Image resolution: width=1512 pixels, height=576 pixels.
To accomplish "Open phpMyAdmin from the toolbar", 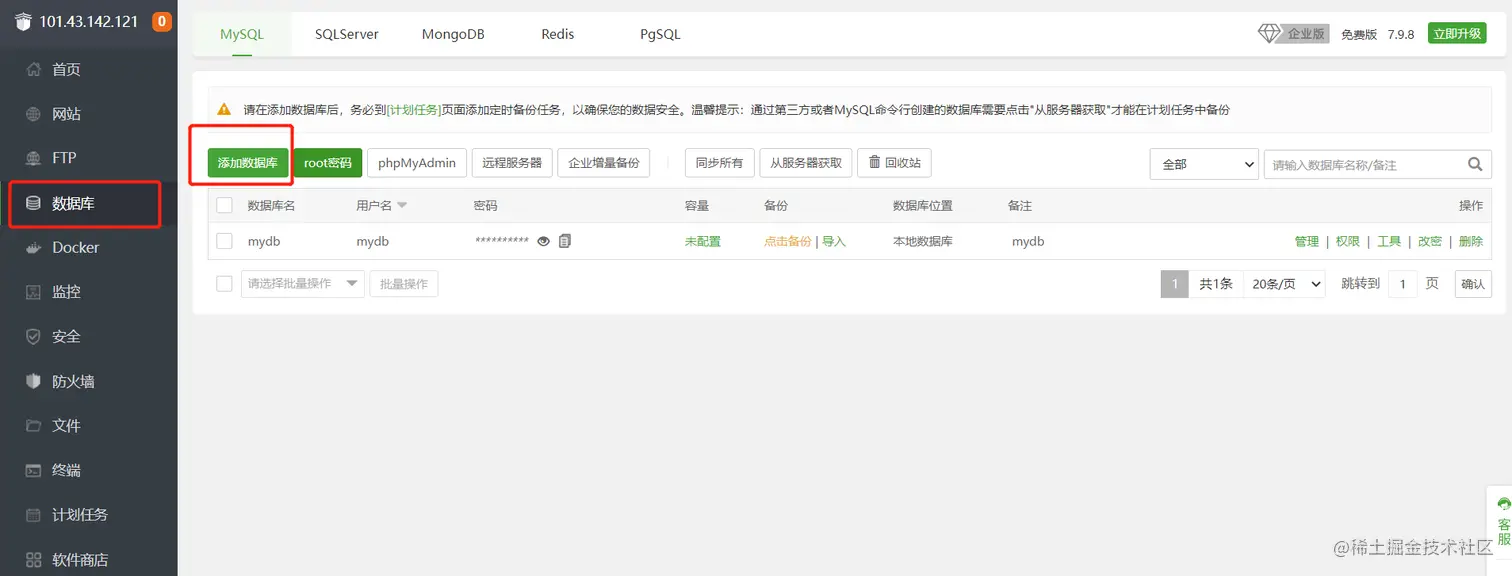I will pyautogui.click(x=417, y=163).
